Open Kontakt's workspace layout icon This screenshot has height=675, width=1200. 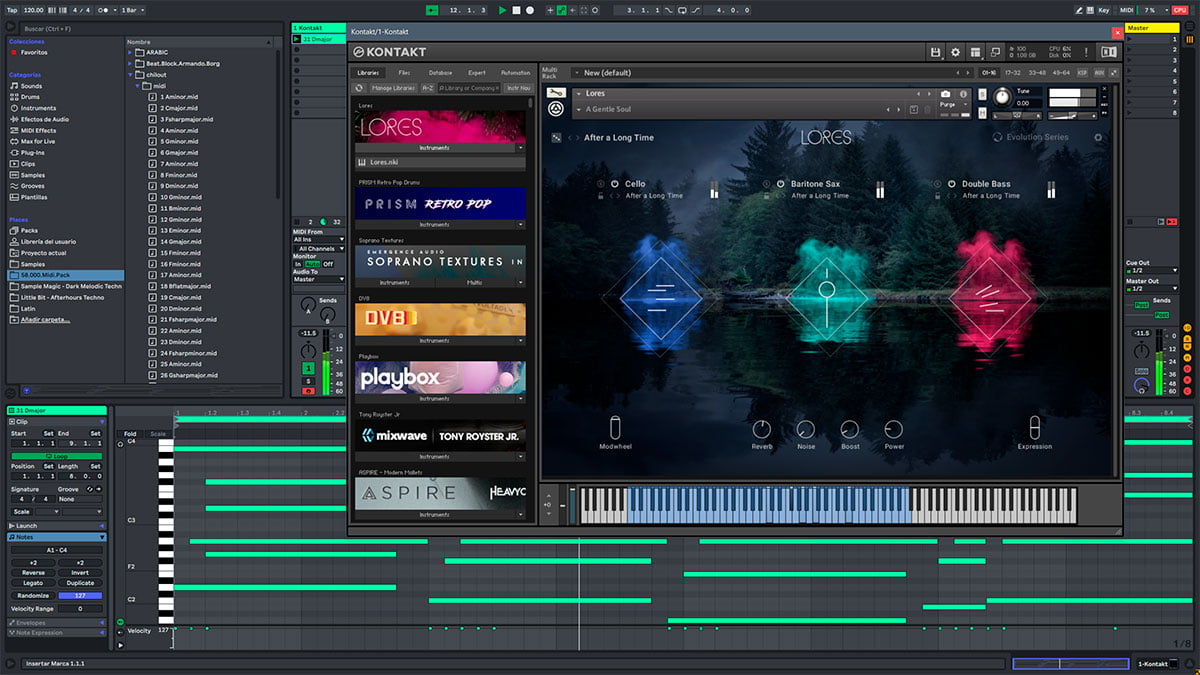(975, 52)
